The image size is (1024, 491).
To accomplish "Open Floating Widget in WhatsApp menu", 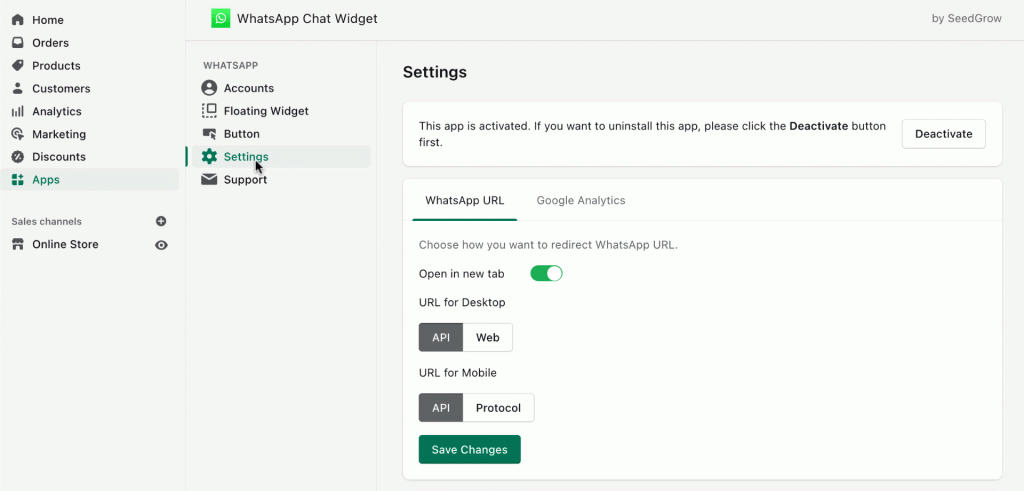I will click(265, 111).
